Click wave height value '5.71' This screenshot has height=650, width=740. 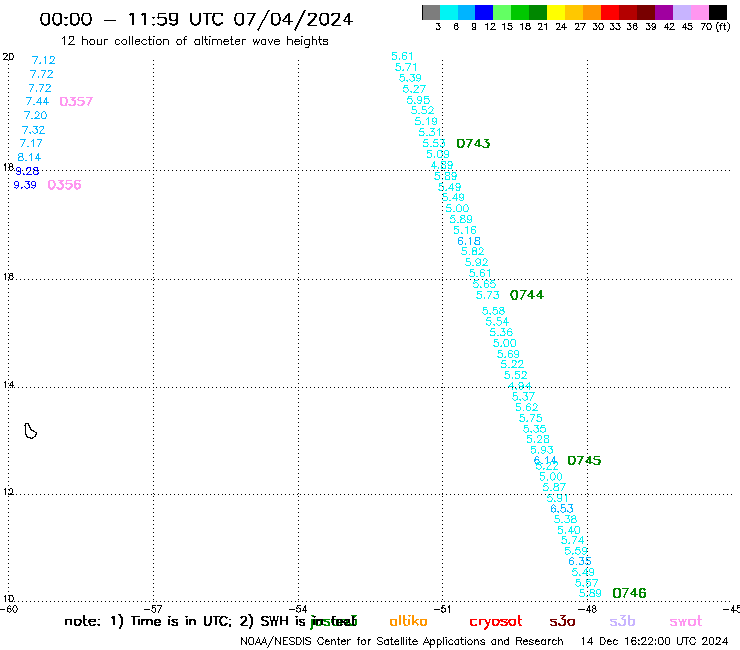click(x=406, y=67)
